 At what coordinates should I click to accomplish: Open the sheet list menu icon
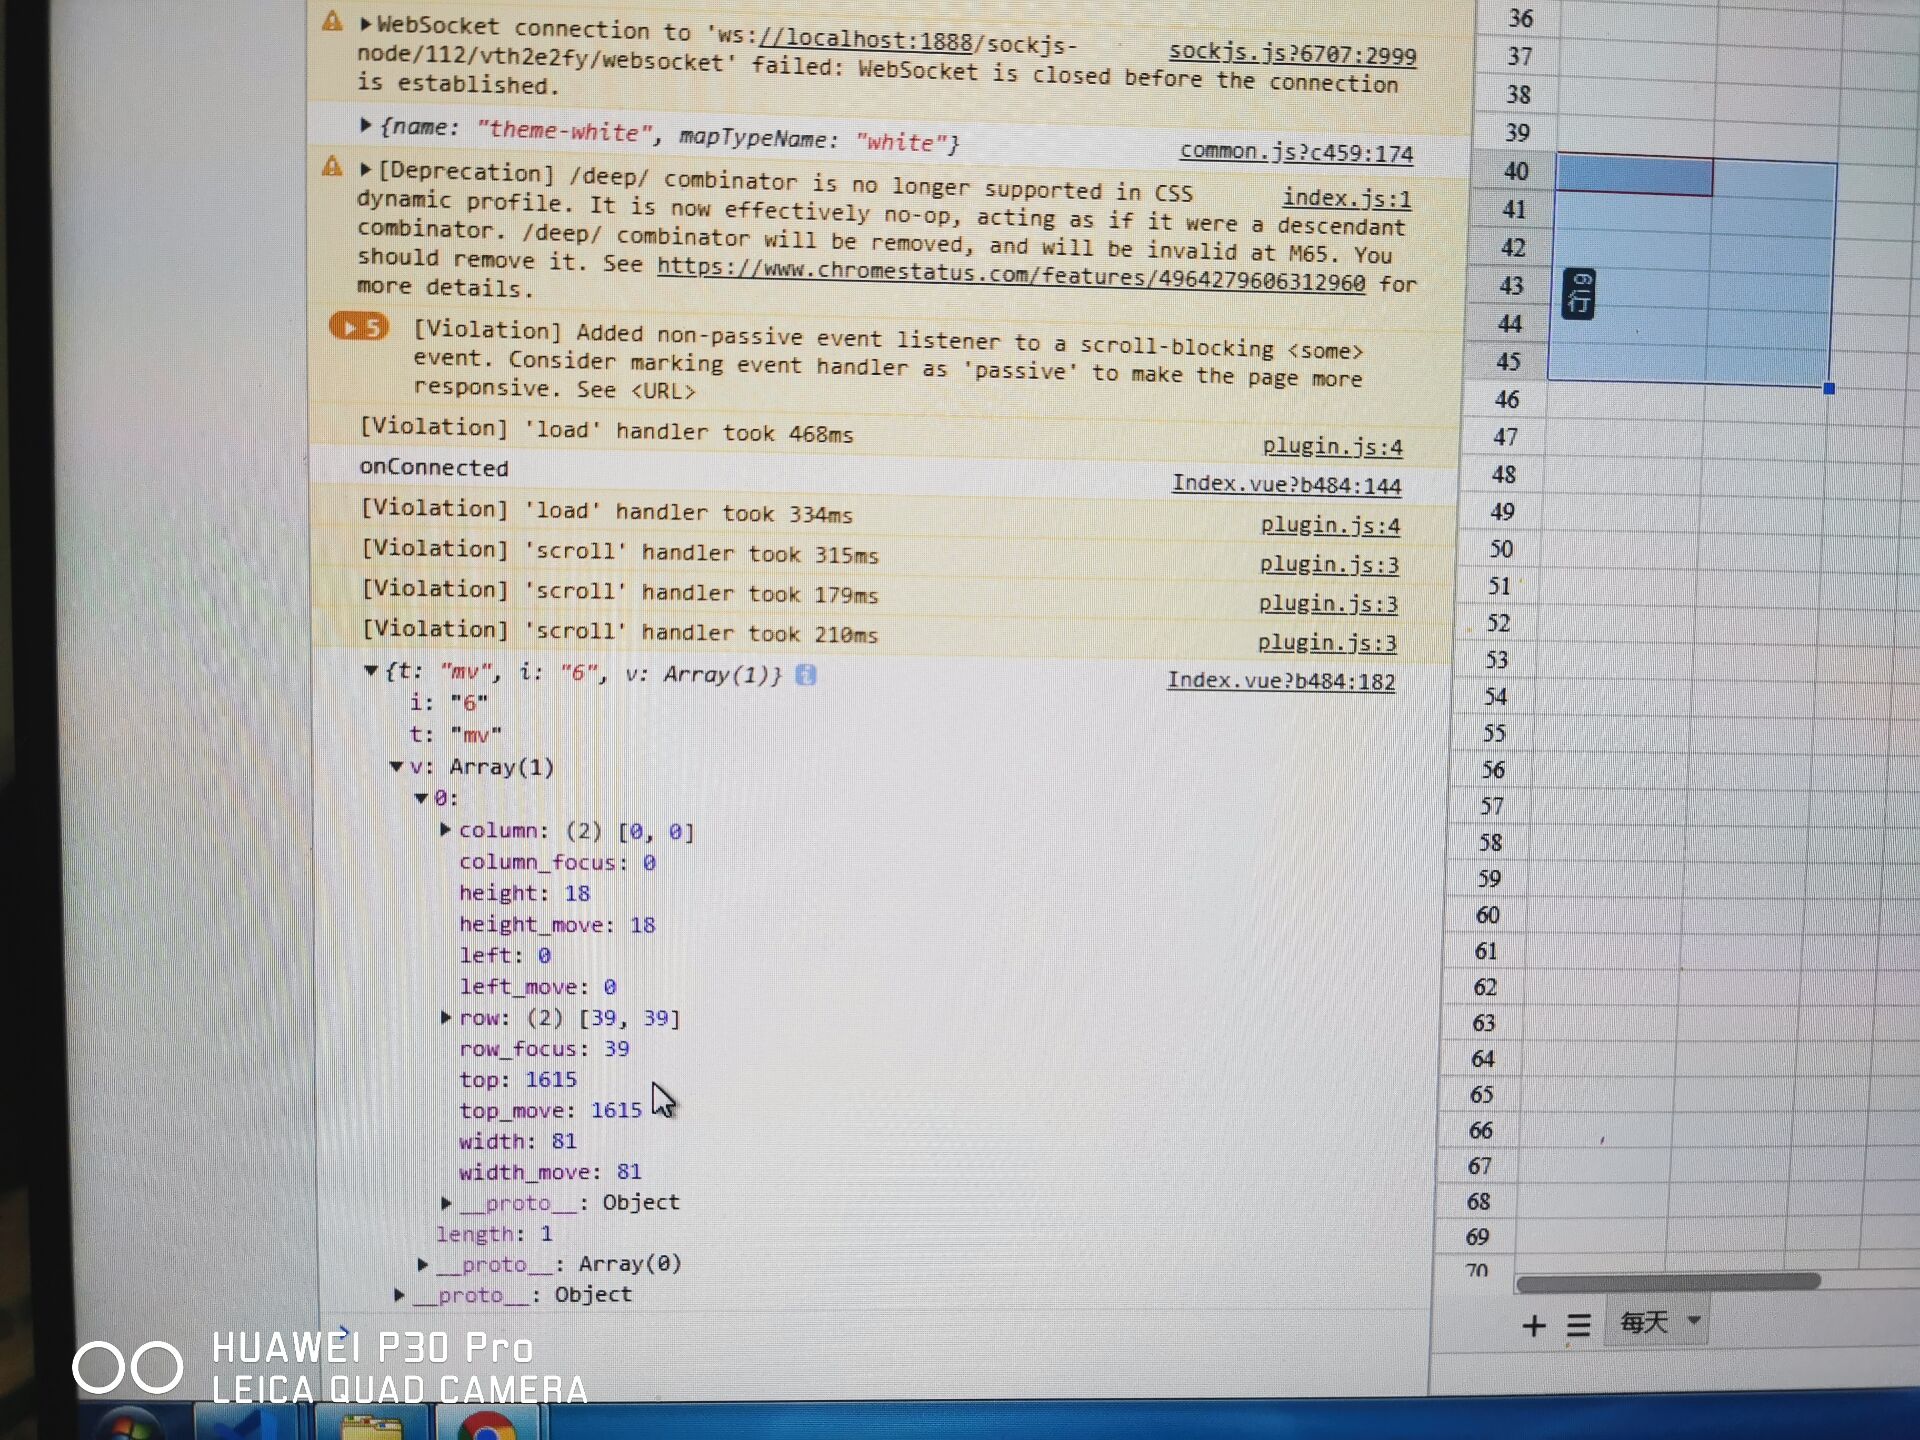[1578, 1326]
